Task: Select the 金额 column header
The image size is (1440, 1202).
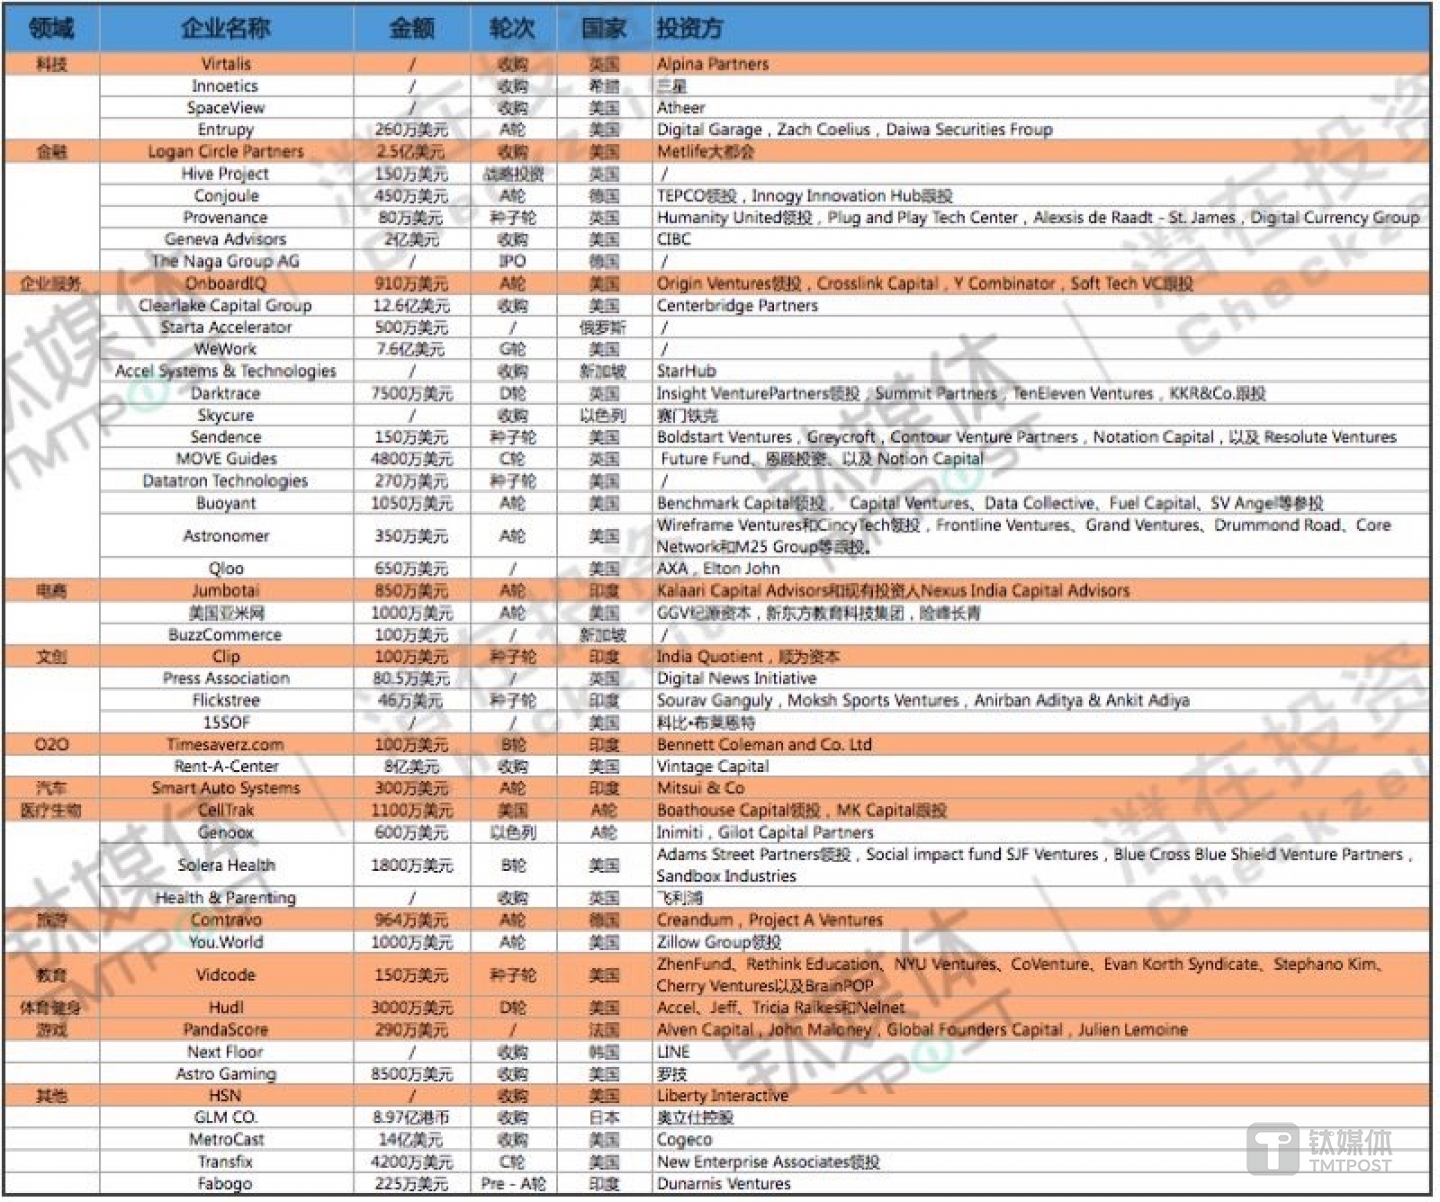Action: pyautogui.click(x=411, y=28)
